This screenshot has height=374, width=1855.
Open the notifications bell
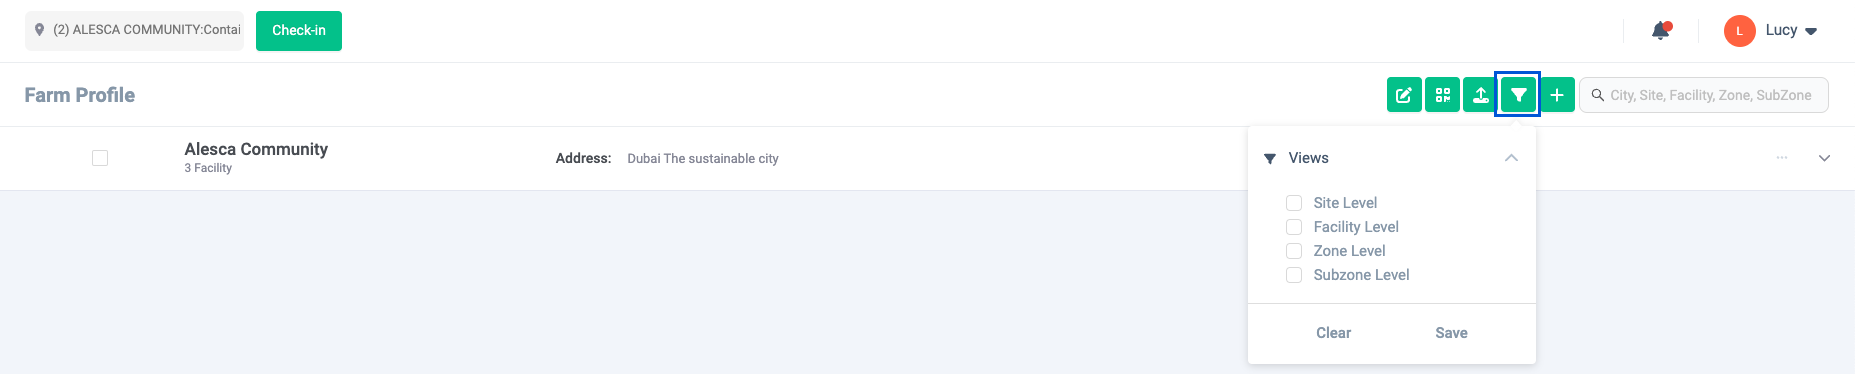coord(1661,30)
